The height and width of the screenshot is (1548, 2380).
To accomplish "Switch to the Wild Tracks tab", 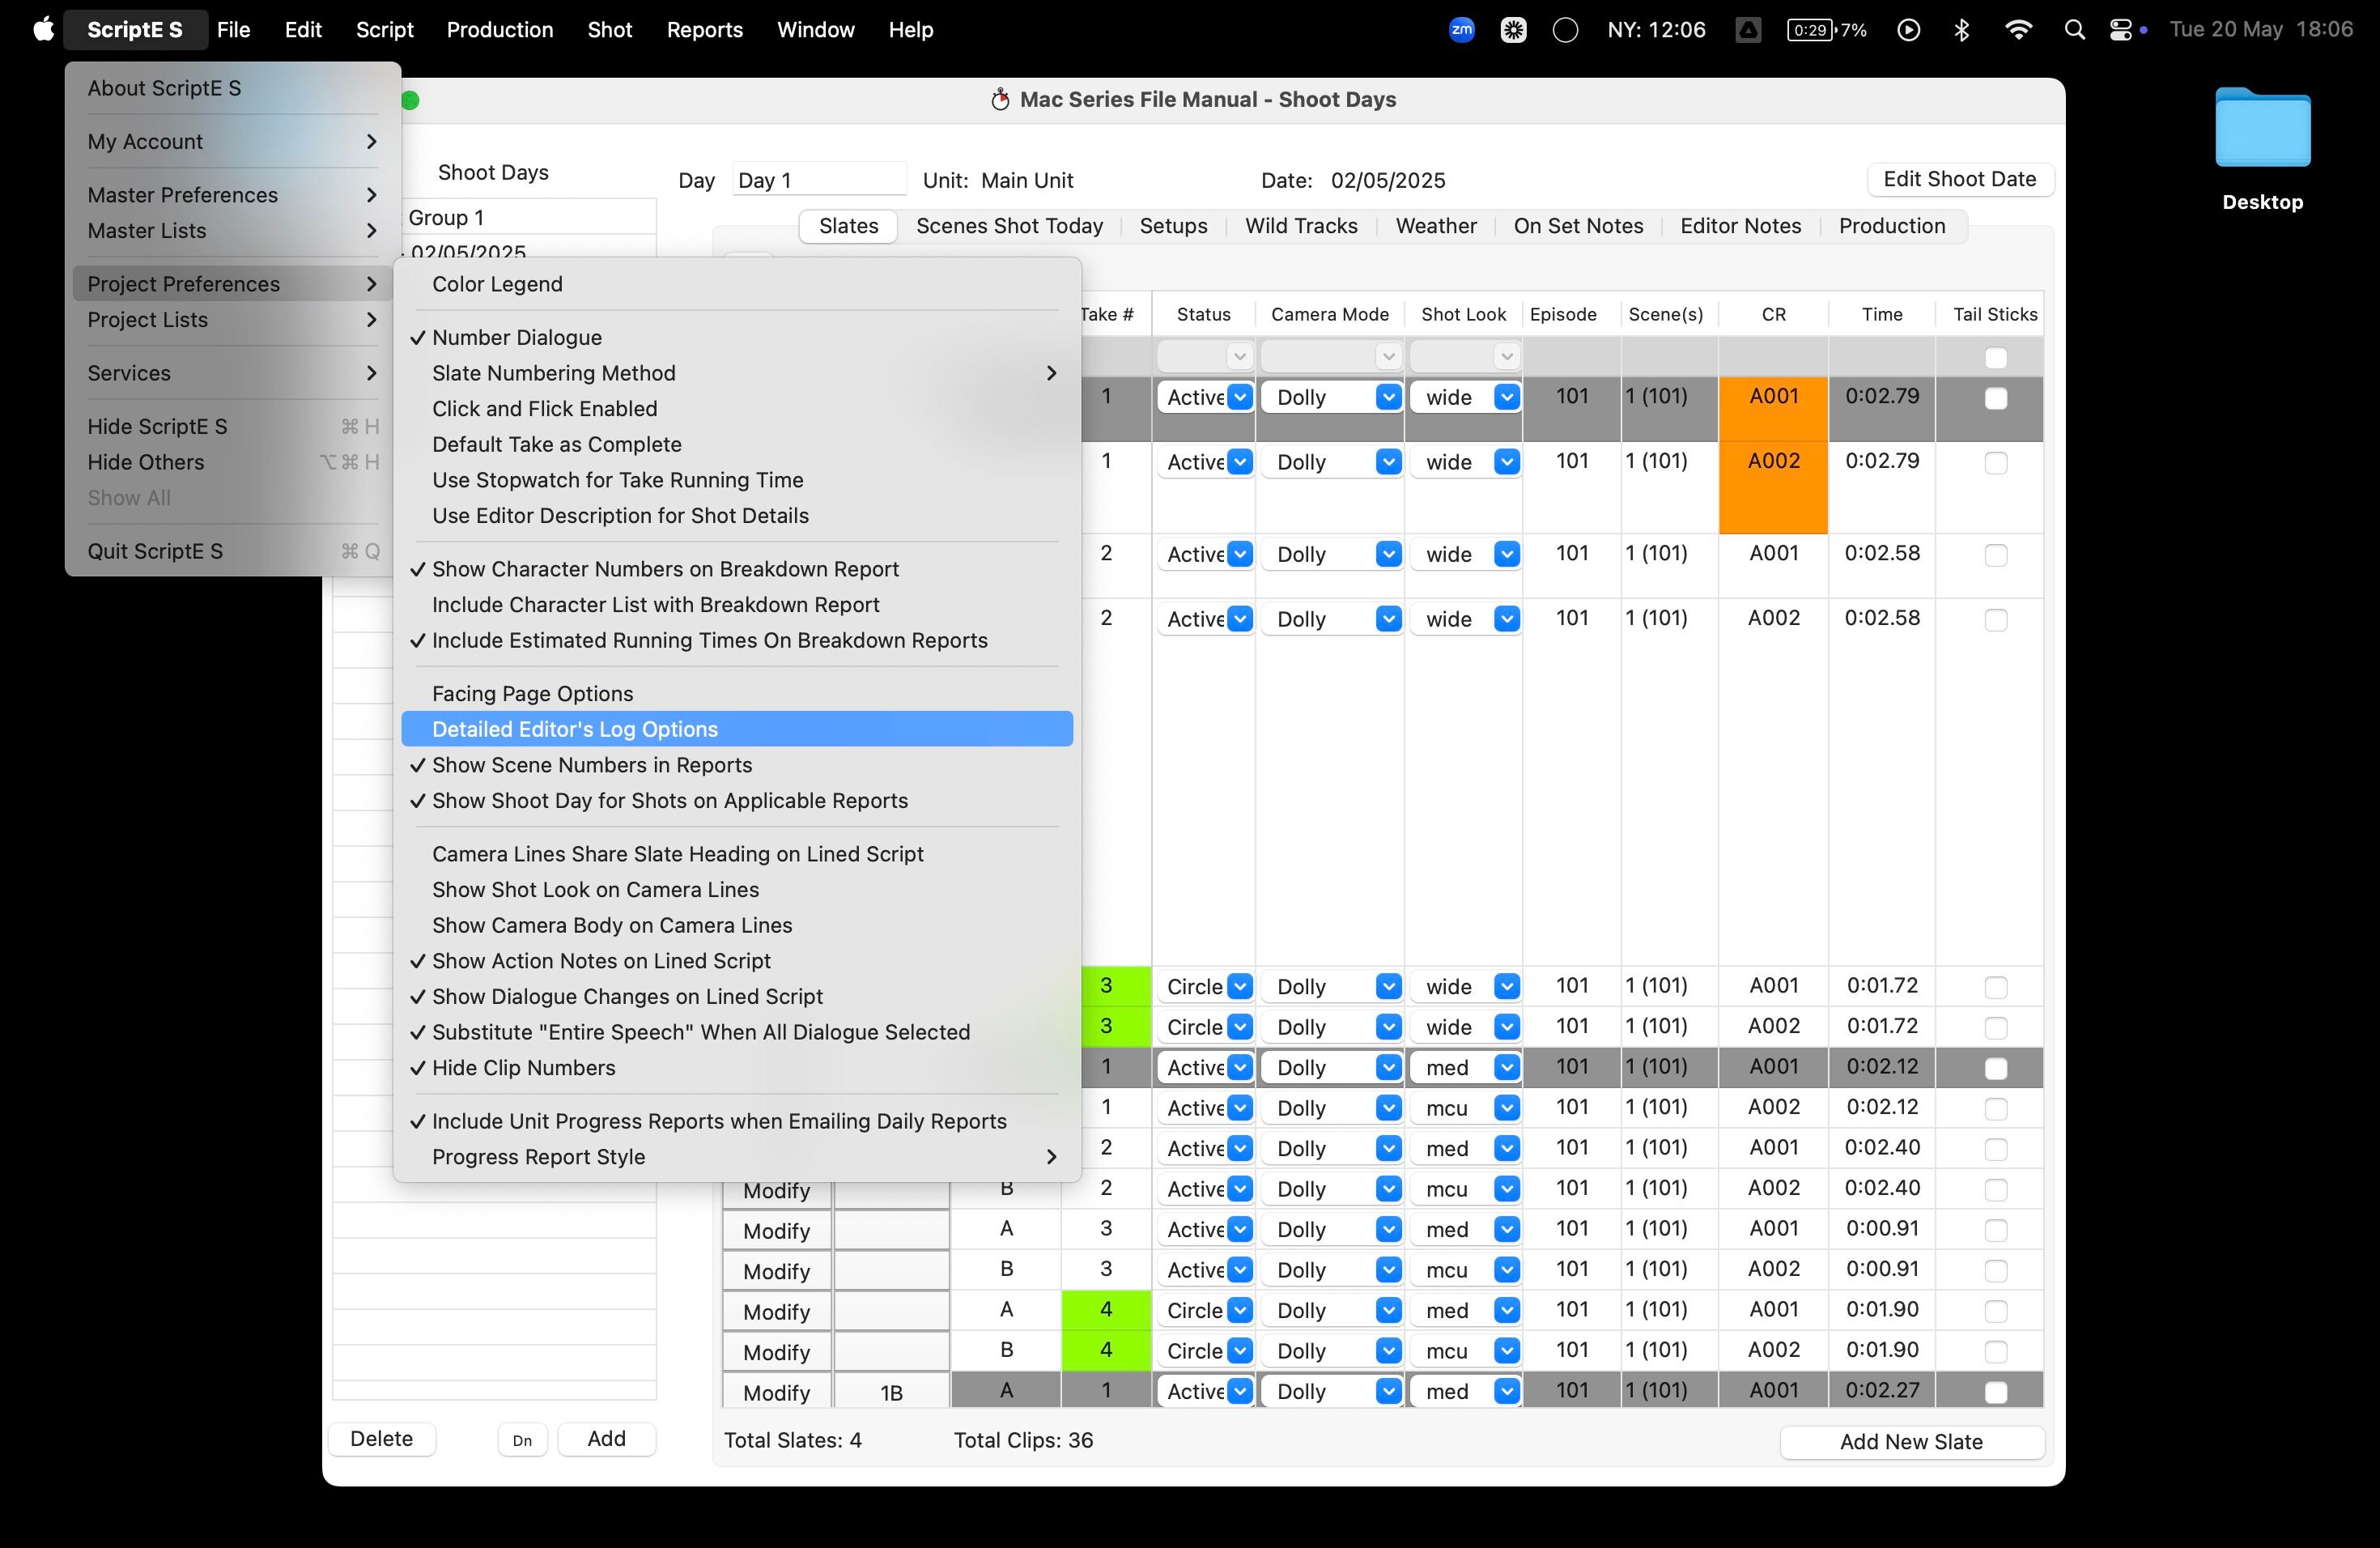I will click(1300, 226).
